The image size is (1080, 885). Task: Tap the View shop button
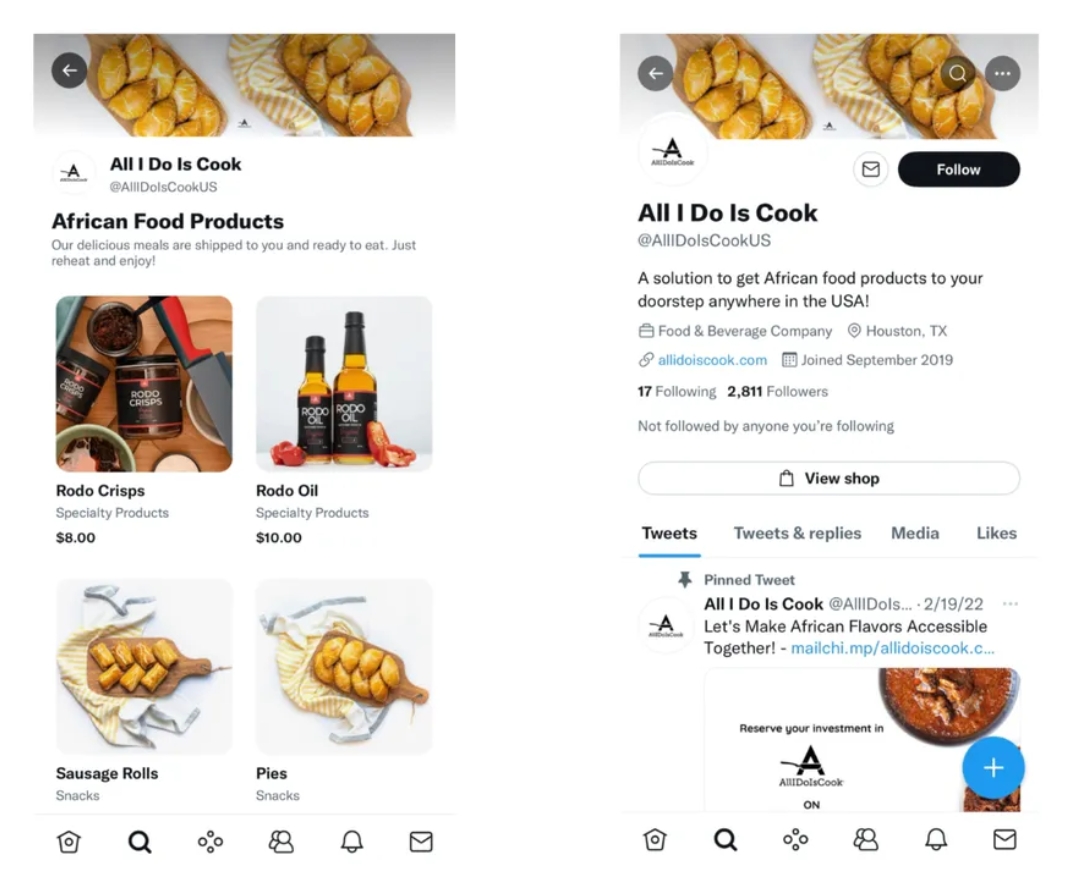[x=829, y=478]
